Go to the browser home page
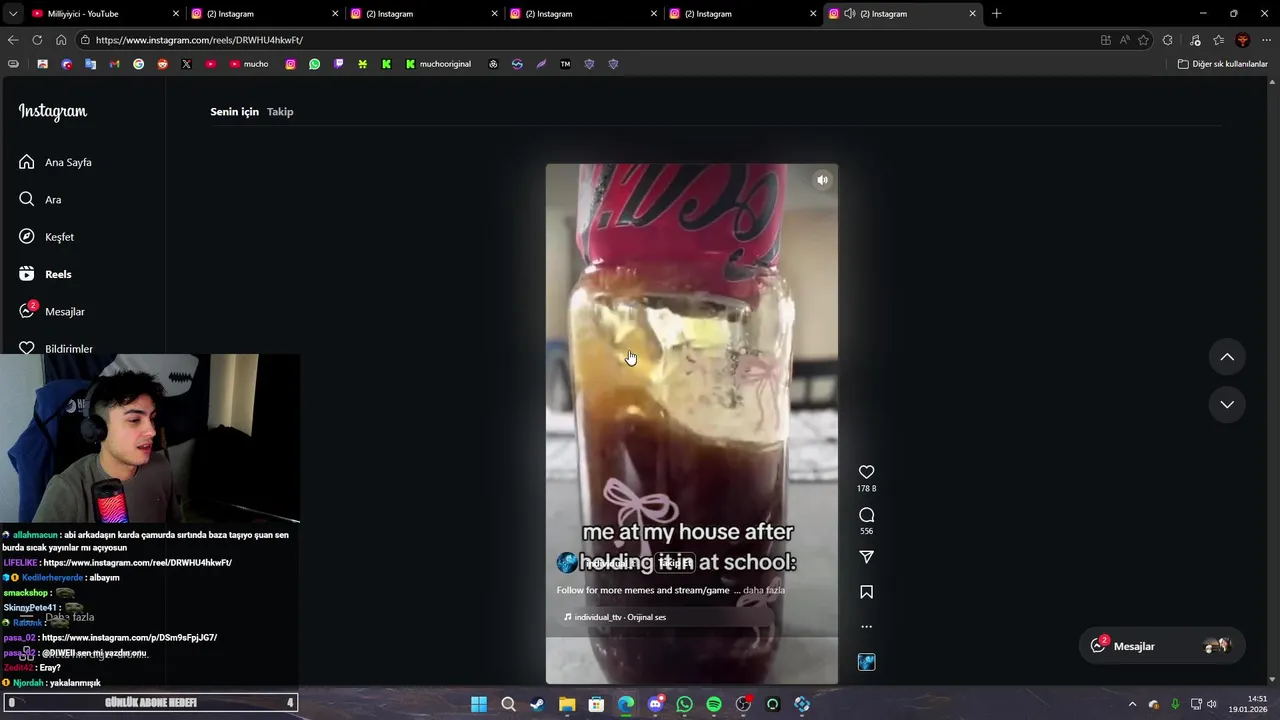 [61, 40]
